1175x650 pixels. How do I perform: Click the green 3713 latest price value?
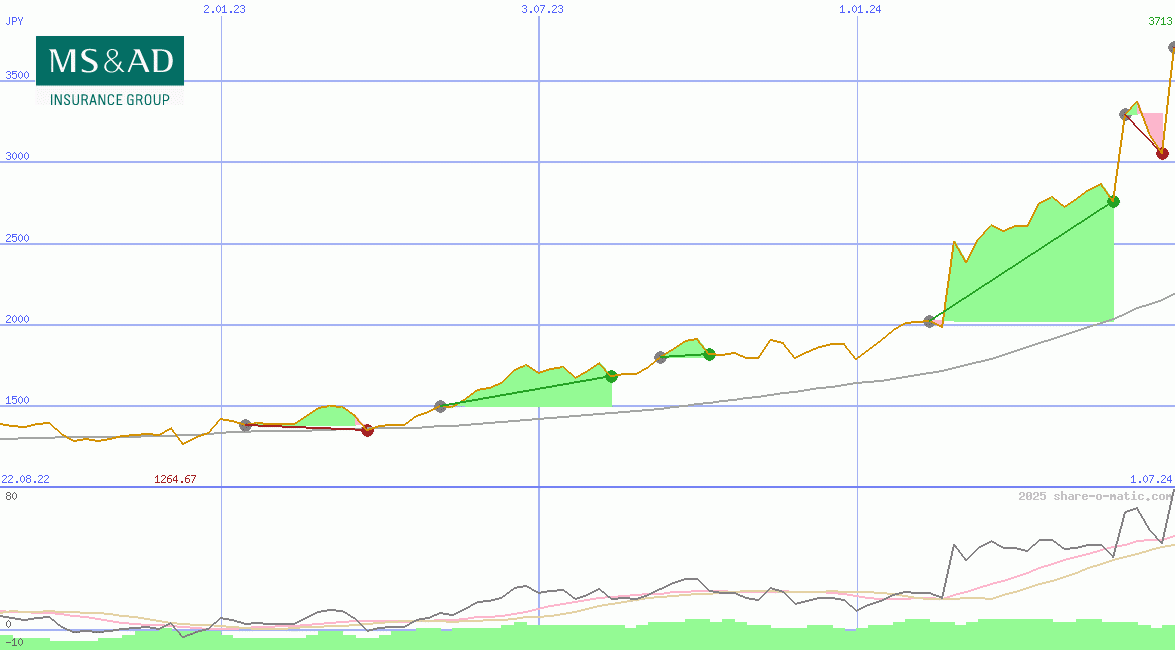point(1160,21)
